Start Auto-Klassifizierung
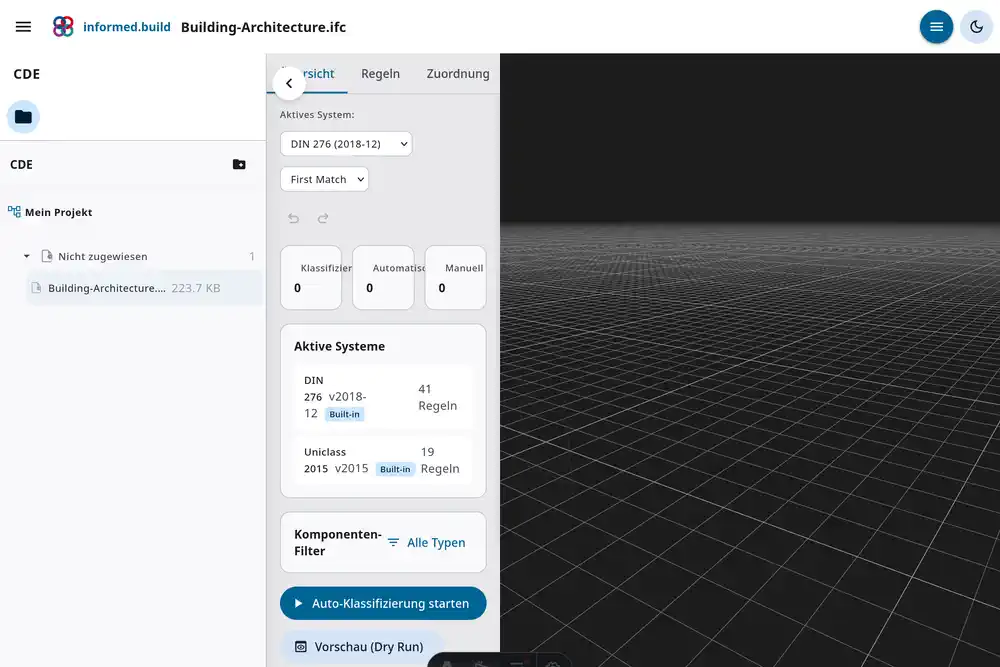This screenshot has height=667, width=1000. 382,604
